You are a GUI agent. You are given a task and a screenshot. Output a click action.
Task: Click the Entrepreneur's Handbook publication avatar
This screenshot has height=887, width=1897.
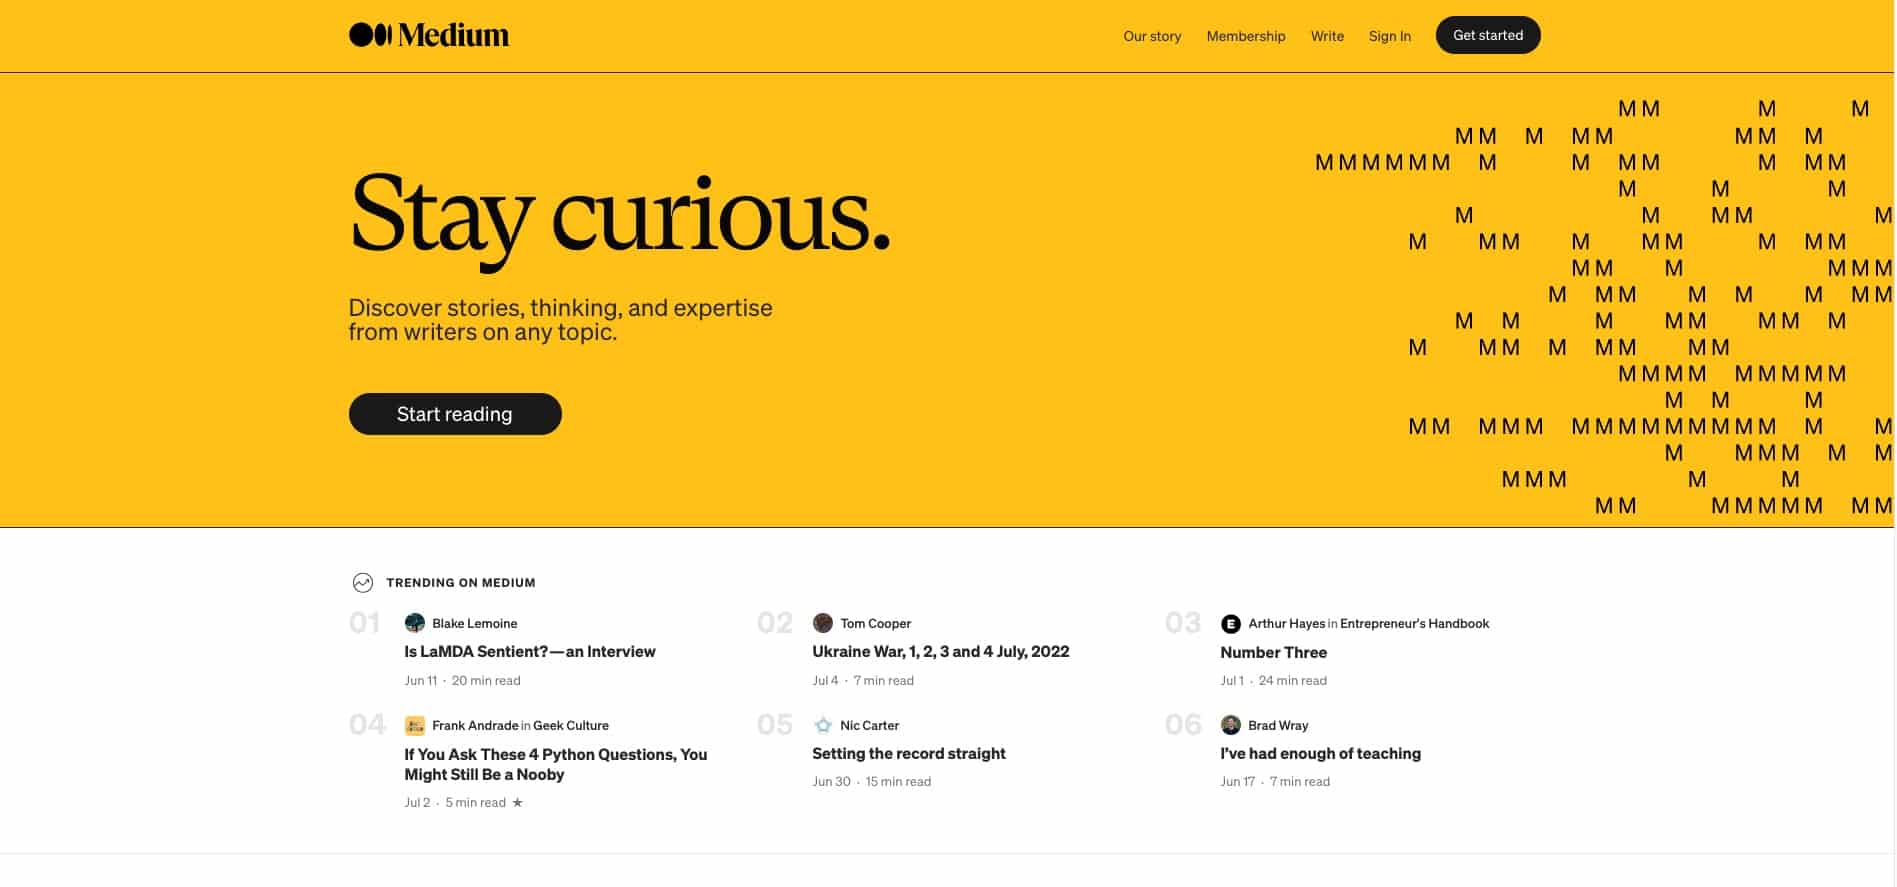coord(1231,624)
